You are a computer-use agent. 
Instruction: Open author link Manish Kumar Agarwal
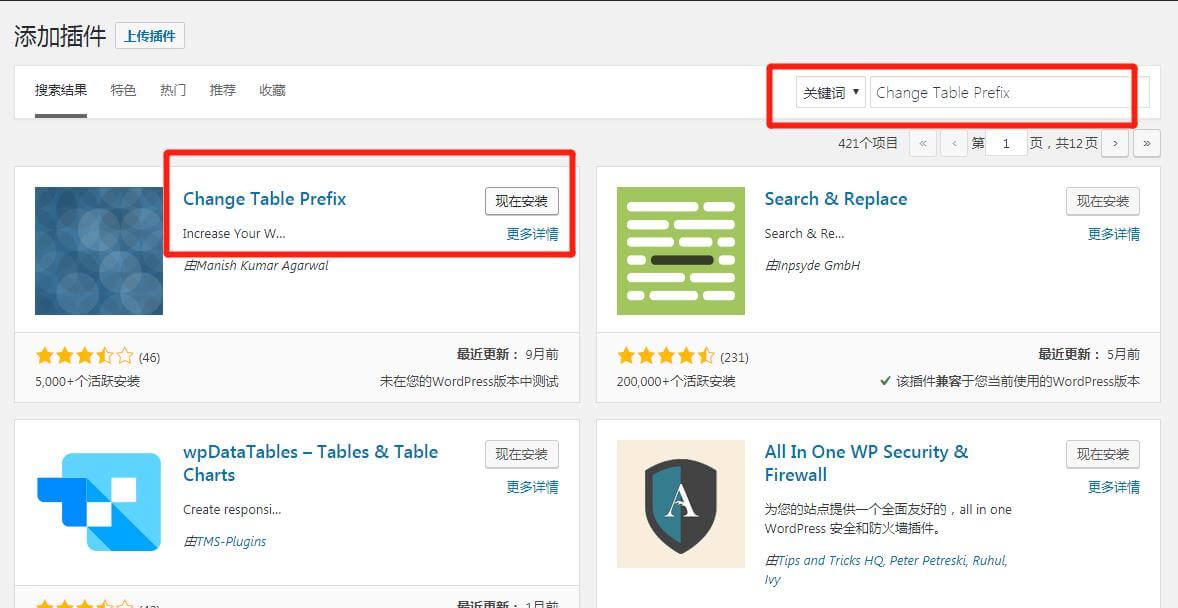262,265
